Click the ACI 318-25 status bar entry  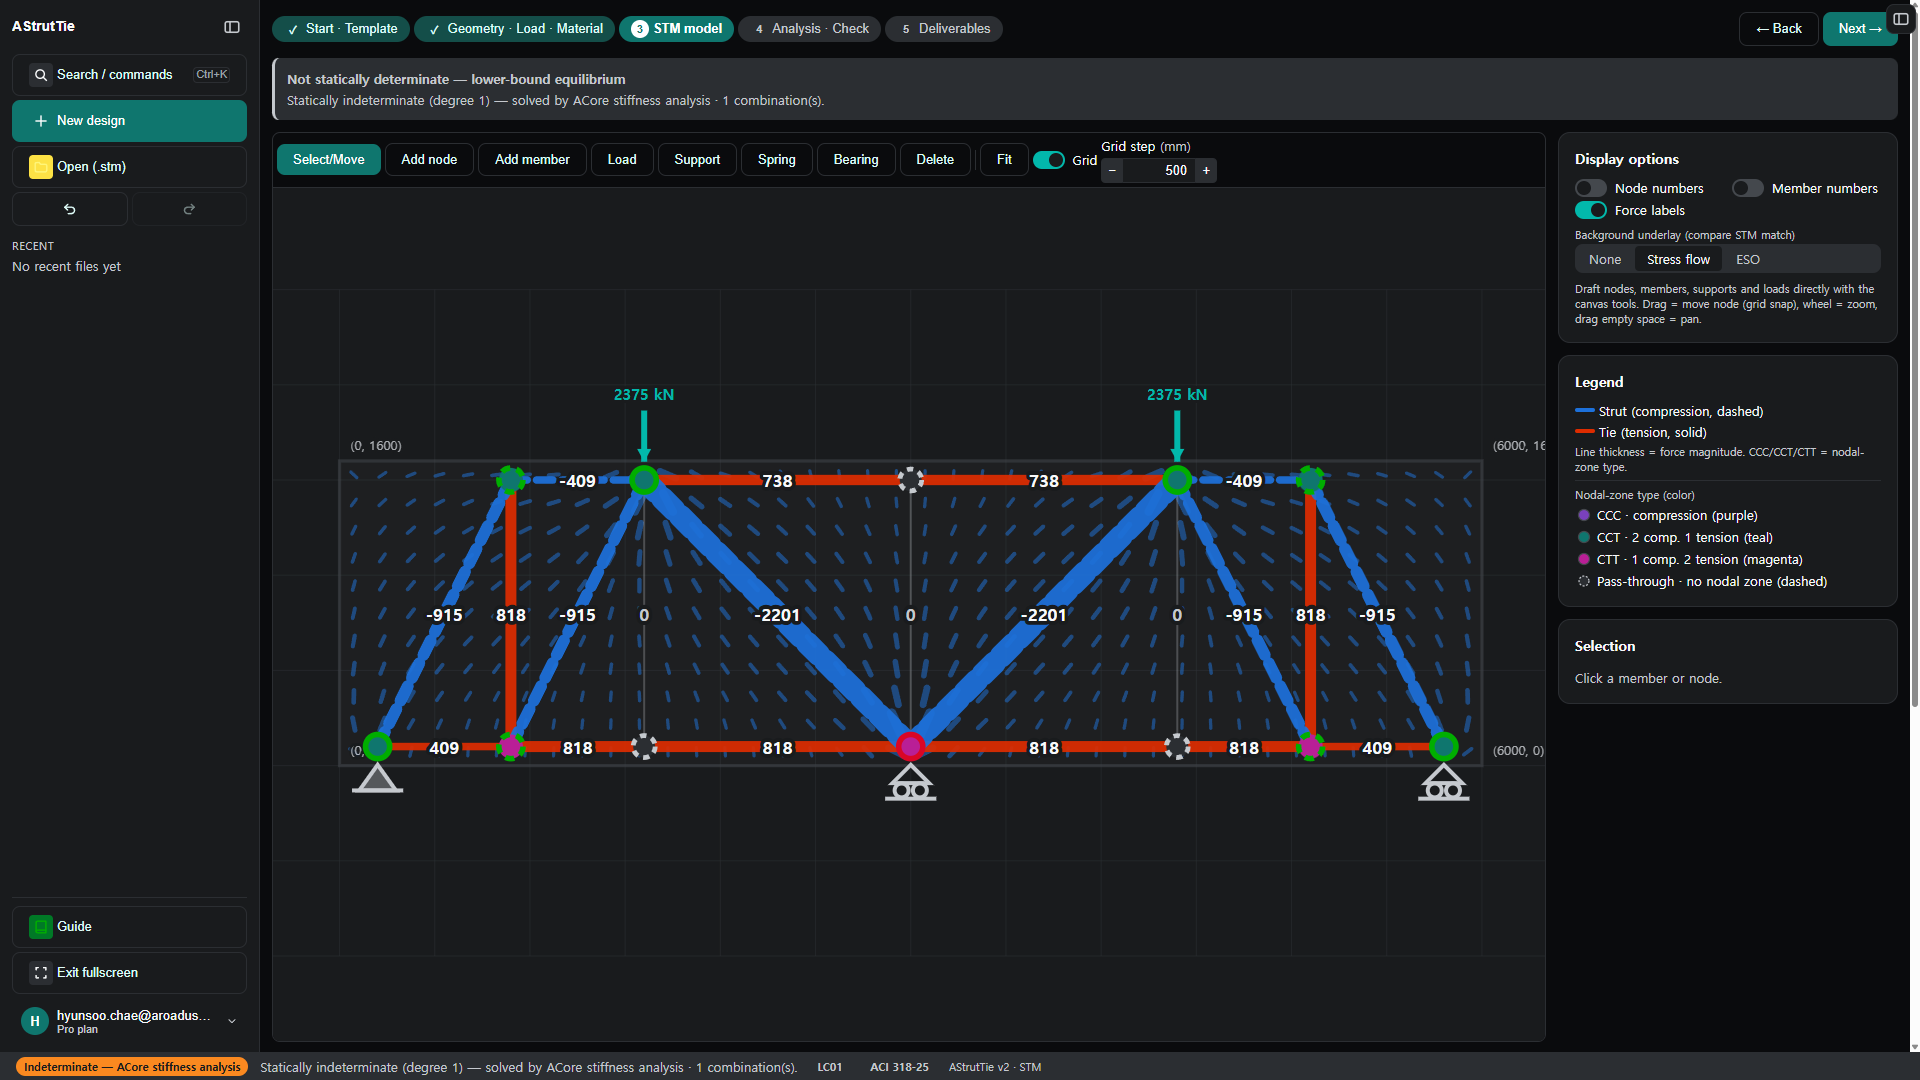point(899,1067)
